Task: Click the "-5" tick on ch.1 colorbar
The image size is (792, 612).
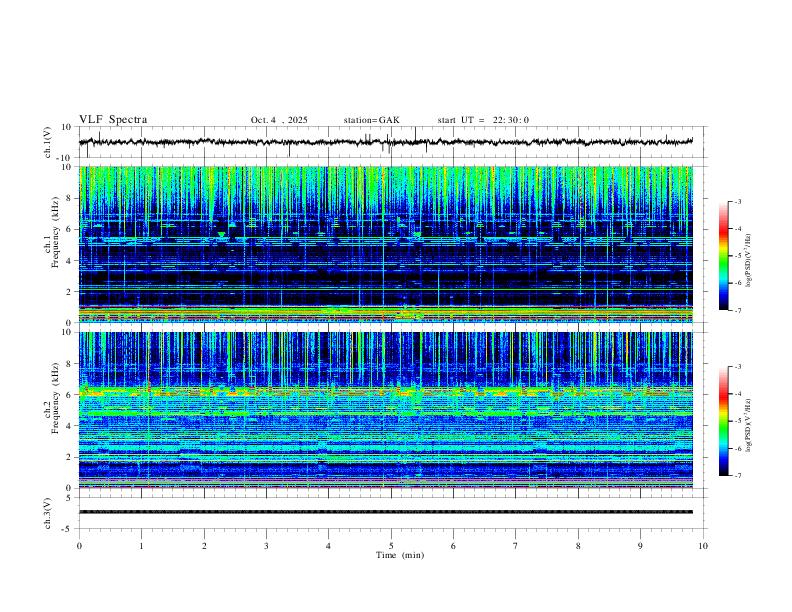Action: pyautogui.click(x=738, y=256)
